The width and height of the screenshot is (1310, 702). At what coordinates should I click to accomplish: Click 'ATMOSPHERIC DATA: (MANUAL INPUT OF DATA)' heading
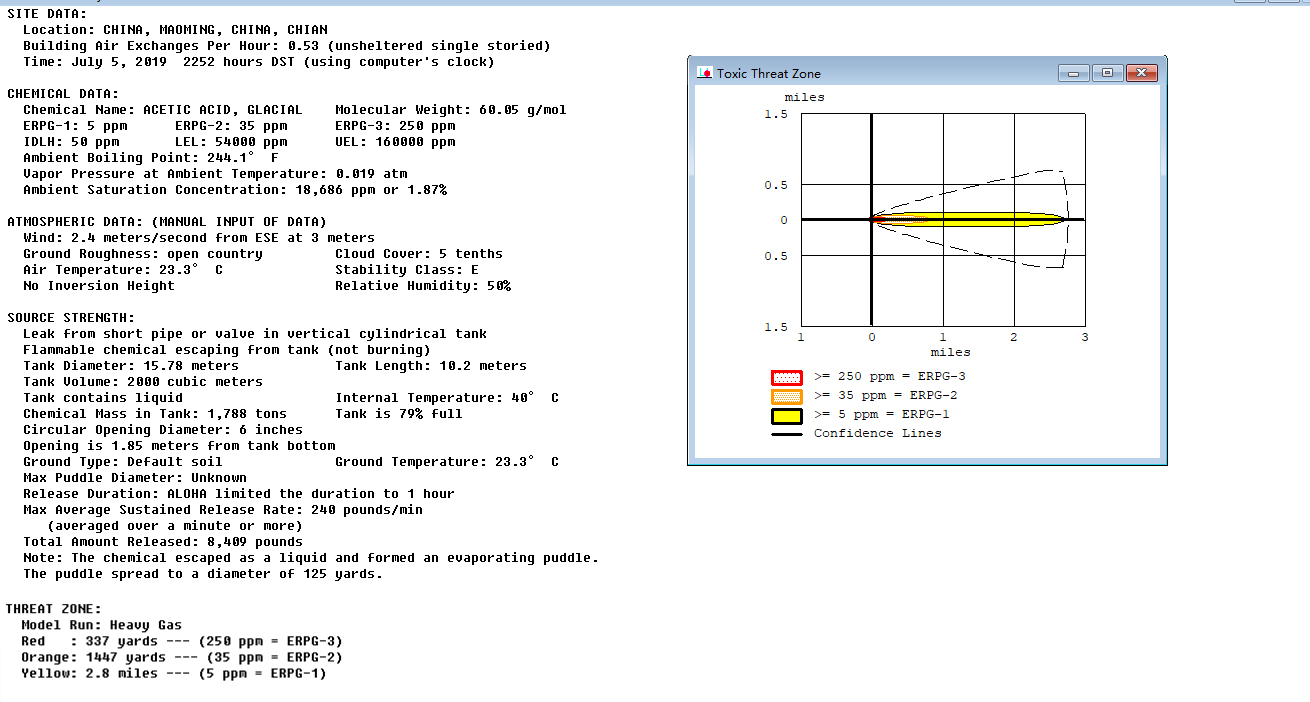(167, 222)
